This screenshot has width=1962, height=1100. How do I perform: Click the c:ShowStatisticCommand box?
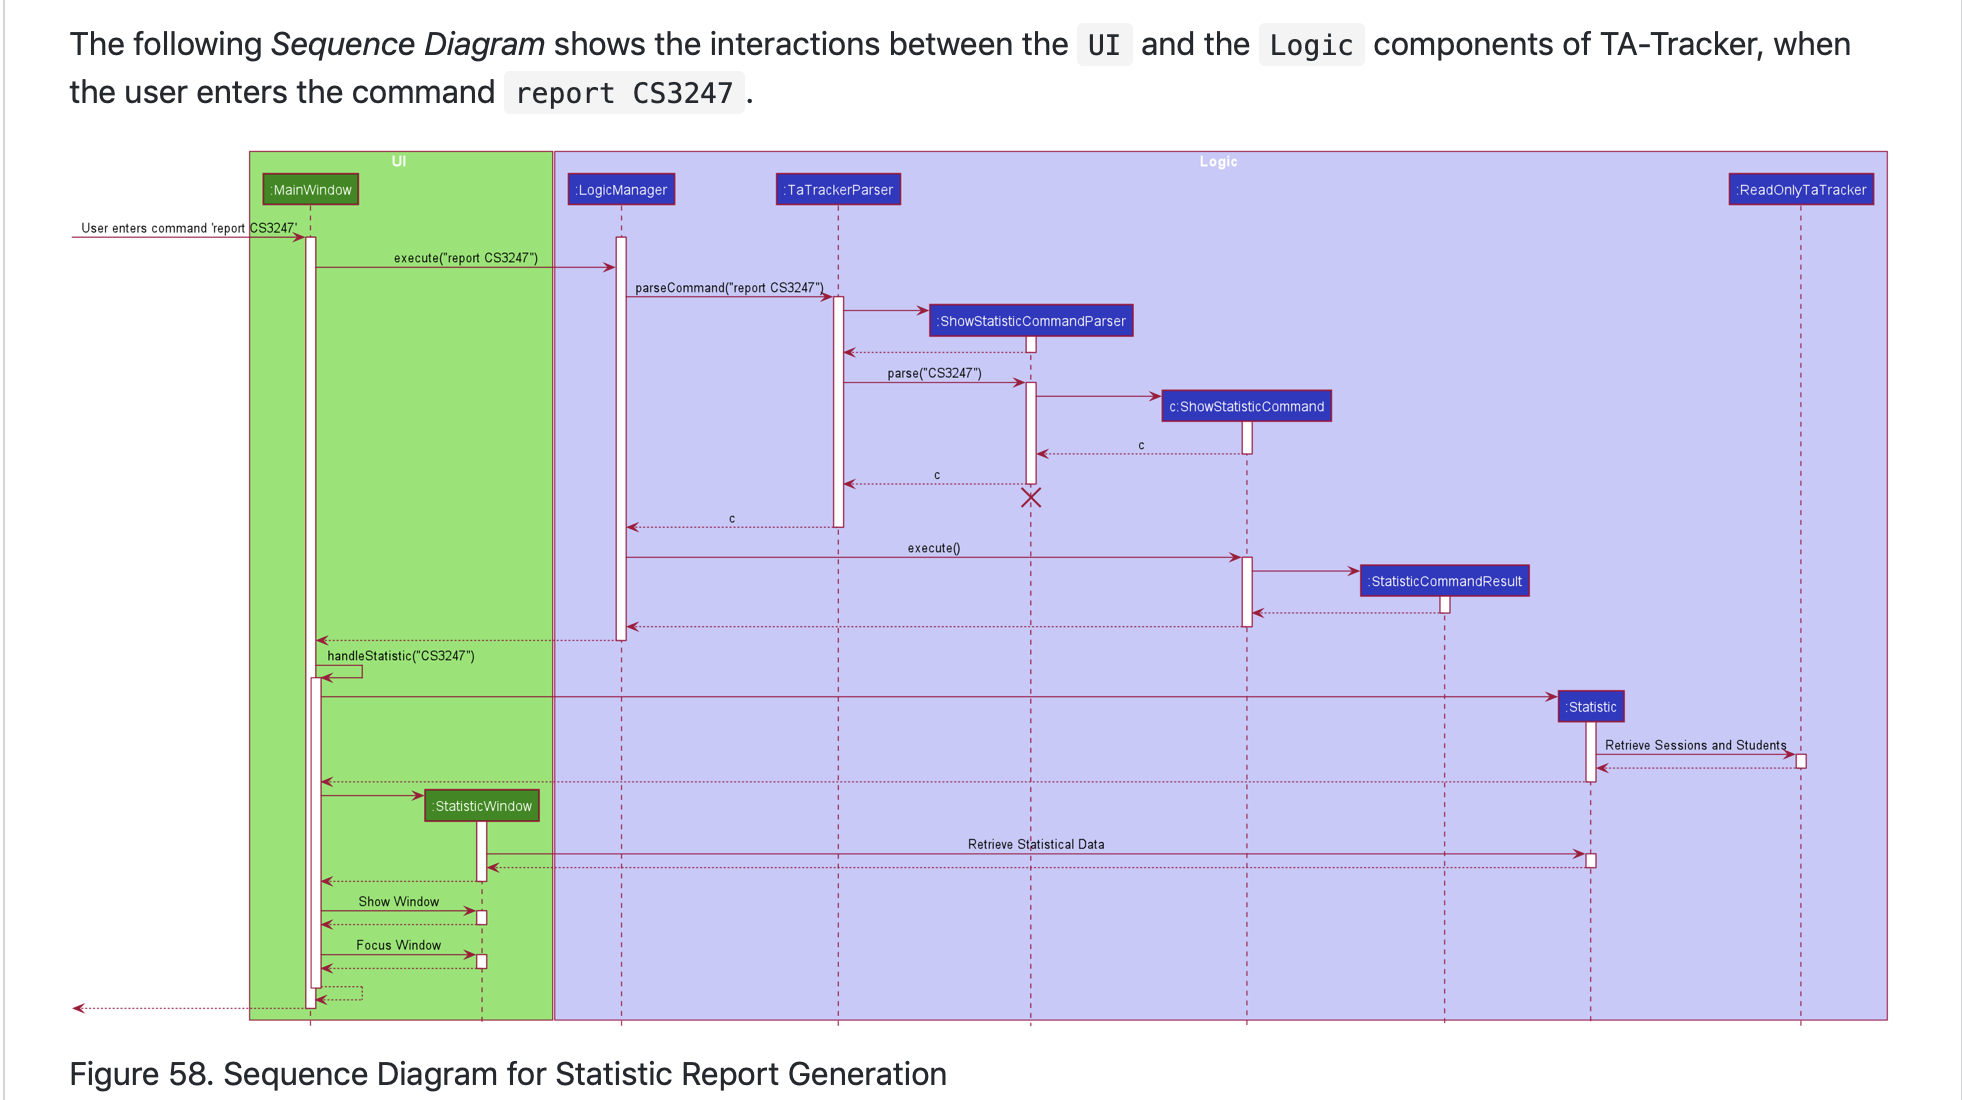(1246, 406)
